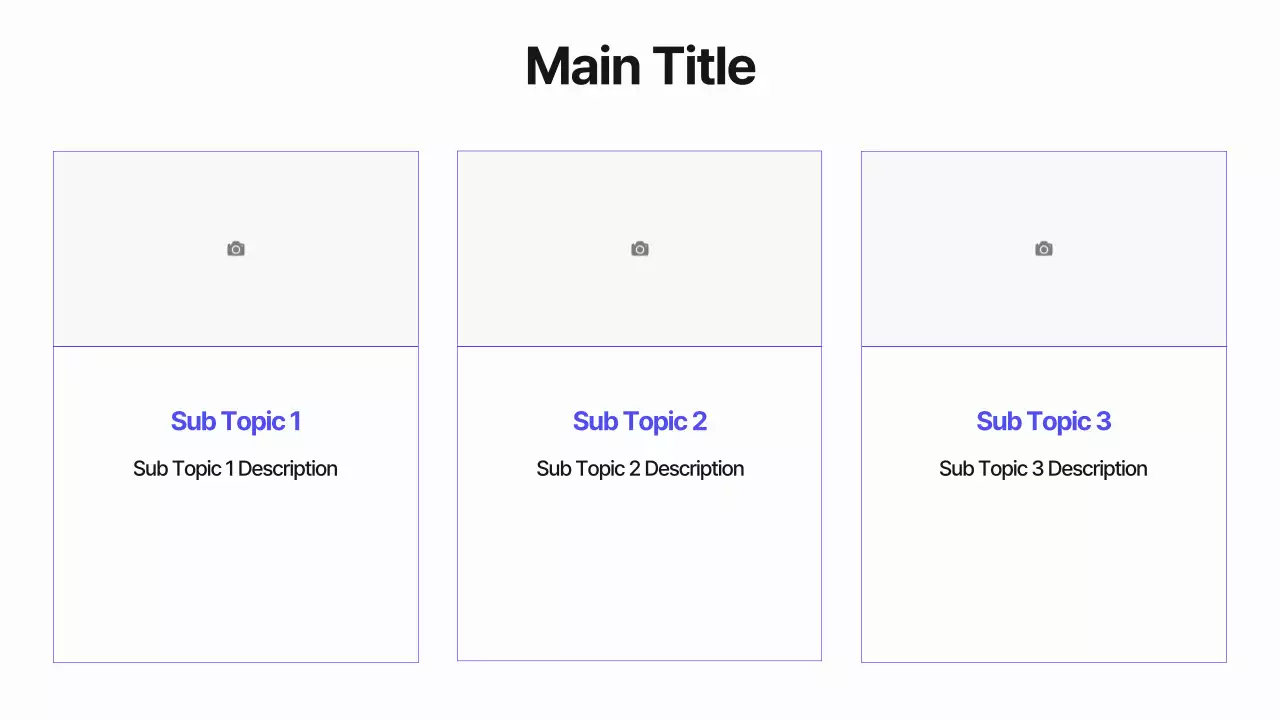
Task: Select the Sub Topic 2 heading
Action: click(x=640, y=421)
